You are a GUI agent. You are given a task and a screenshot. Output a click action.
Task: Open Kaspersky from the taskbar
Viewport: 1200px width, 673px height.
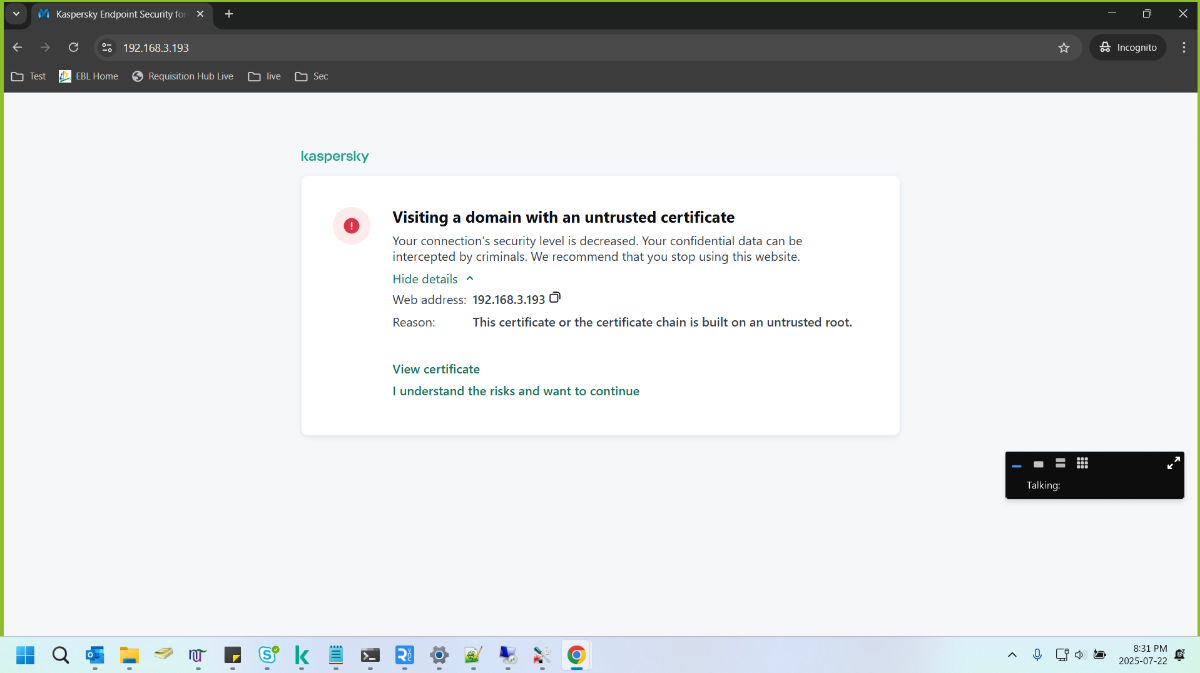[302, 656]
